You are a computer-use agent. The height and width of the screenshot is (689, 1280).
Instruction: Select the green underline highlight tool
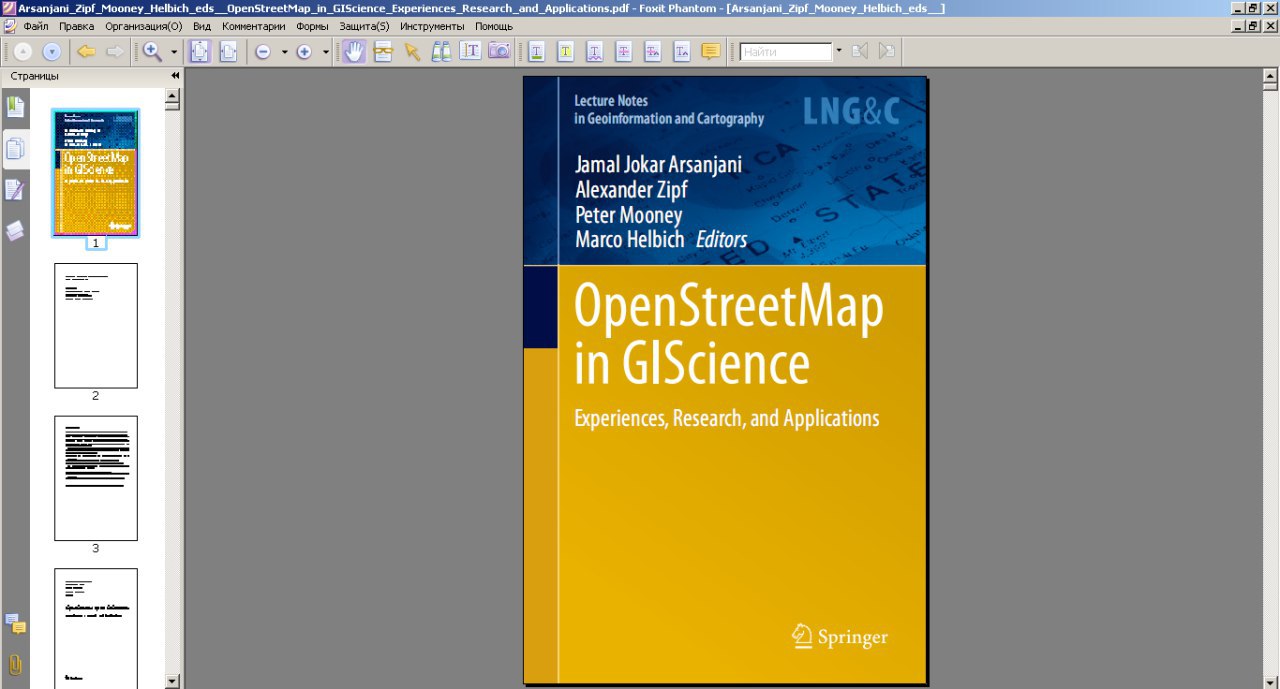tap(537, 52)
